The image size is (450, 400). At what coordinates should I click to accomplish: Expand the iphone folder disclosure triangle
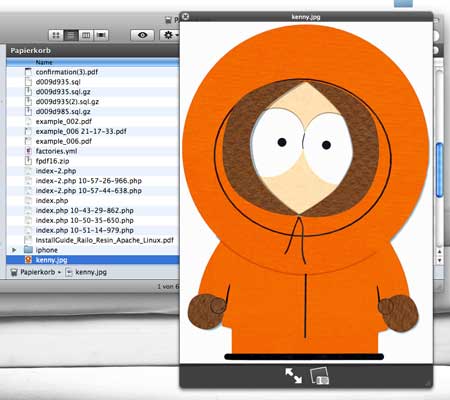tap(14, 250)
